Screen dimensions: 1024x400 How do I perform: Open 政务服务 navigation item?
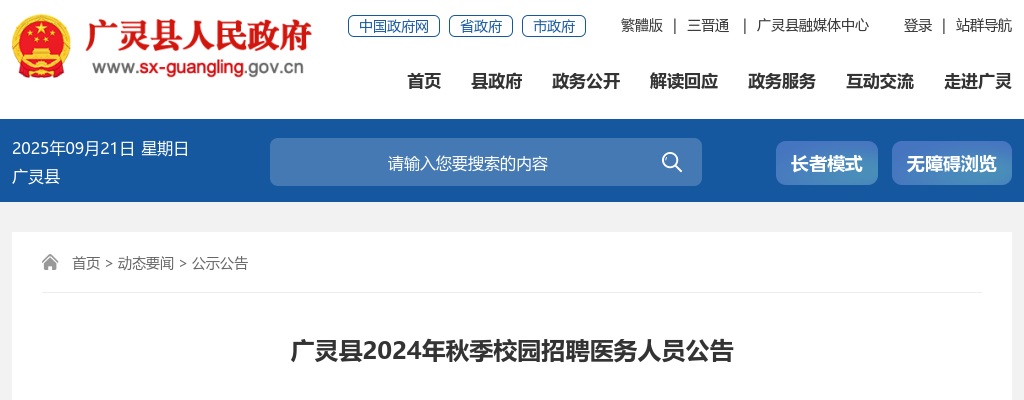782,82
